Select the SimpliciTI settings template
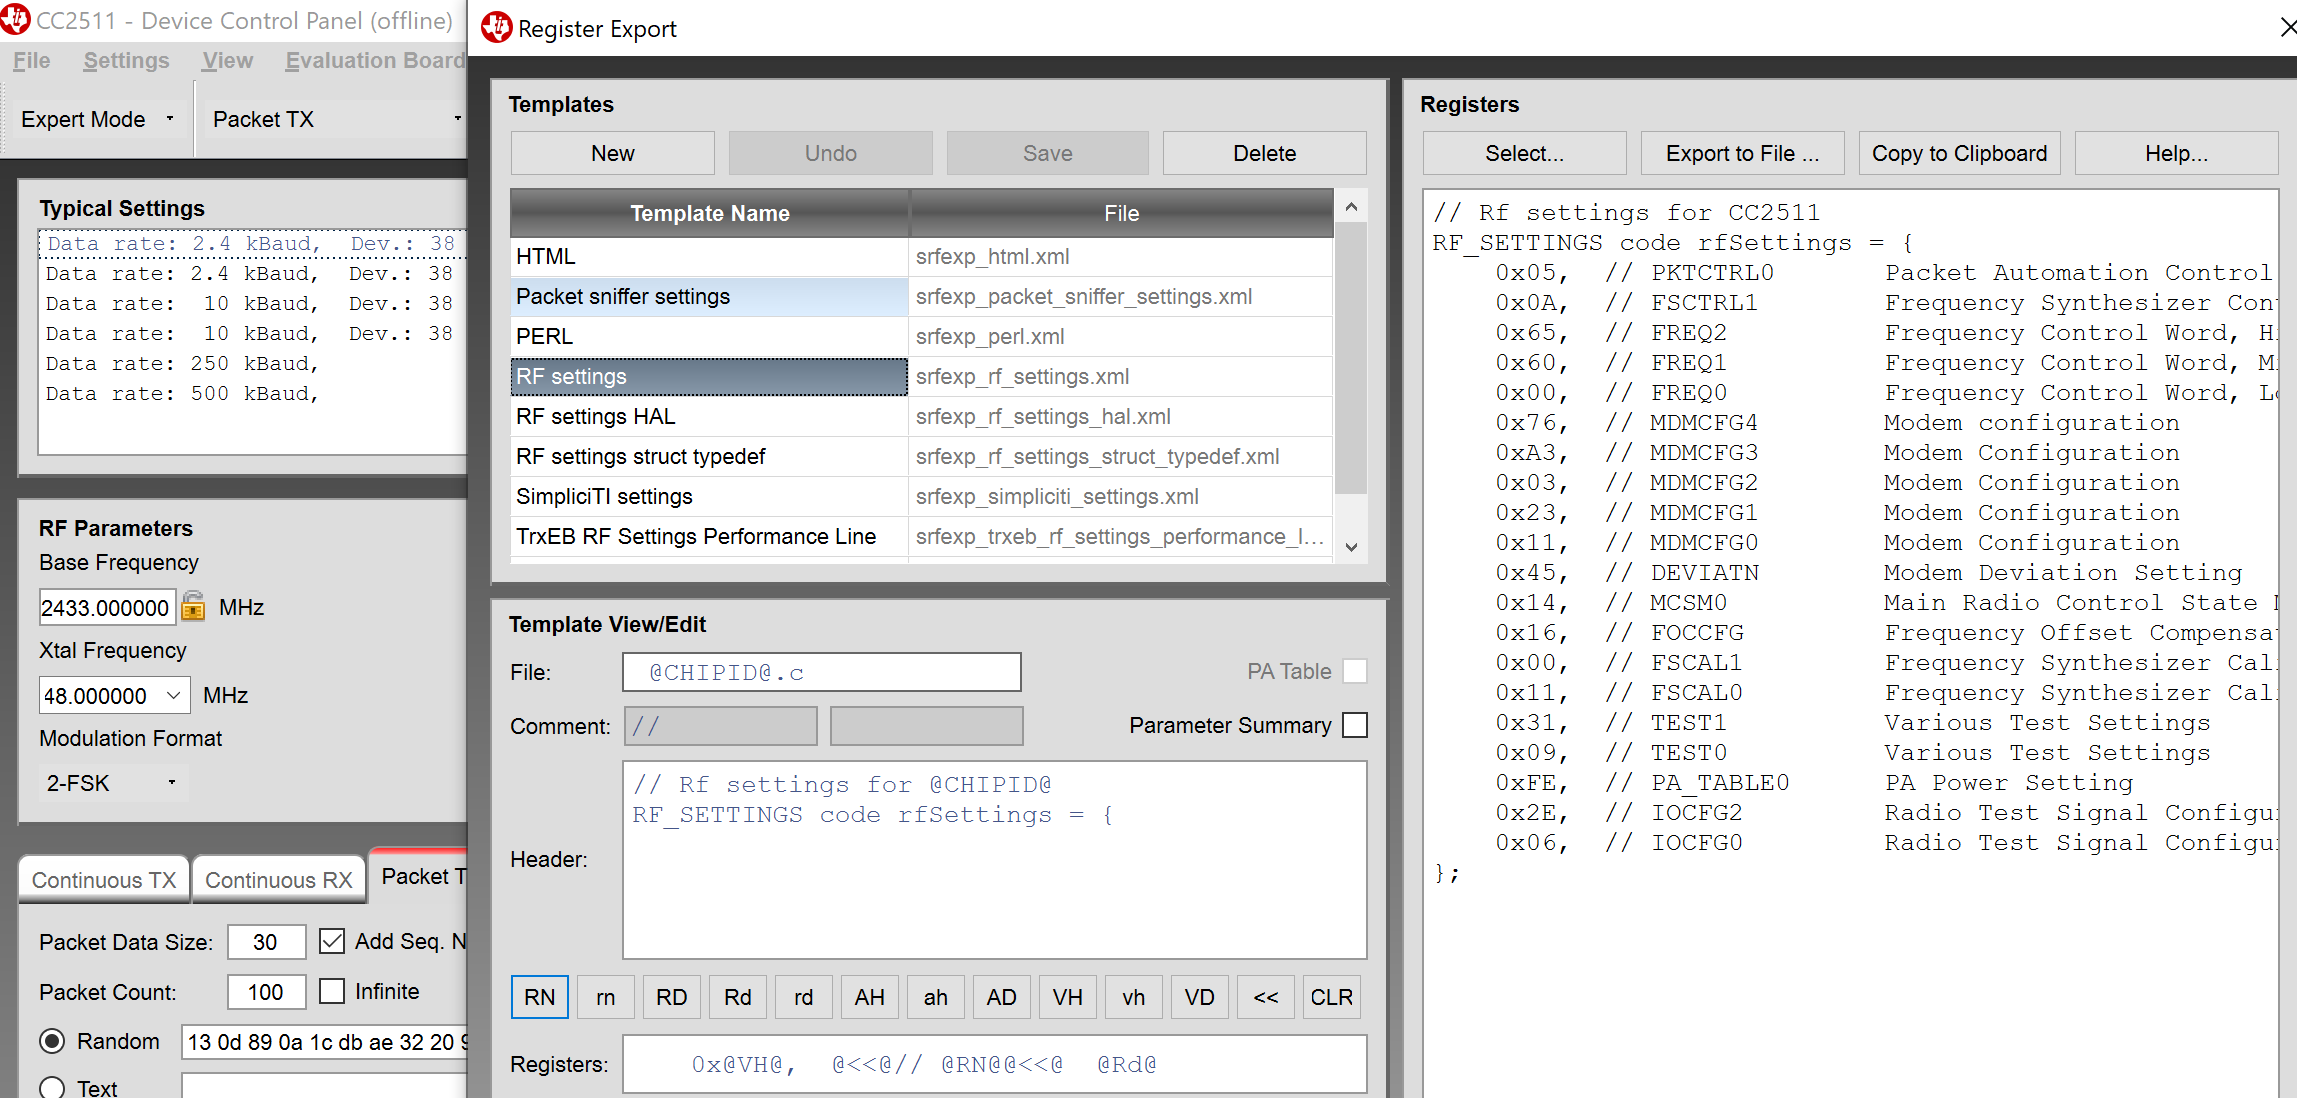Viewport: 2297px width, 1098px height. click(x=921, y=497)
